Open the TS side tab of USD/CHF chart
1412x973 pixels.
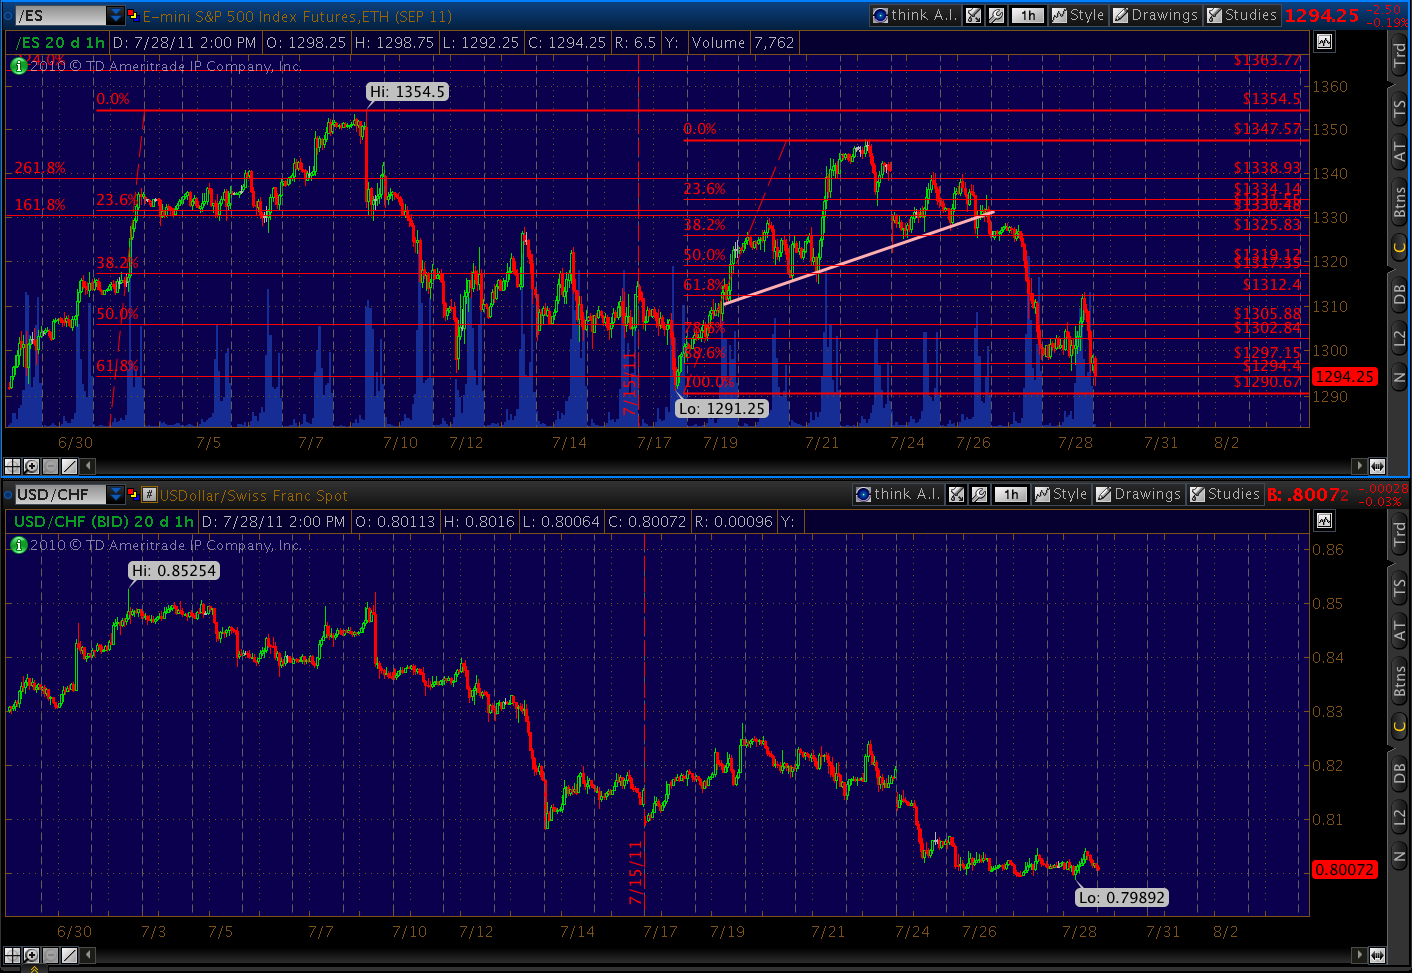click(x=1400, y=589)
